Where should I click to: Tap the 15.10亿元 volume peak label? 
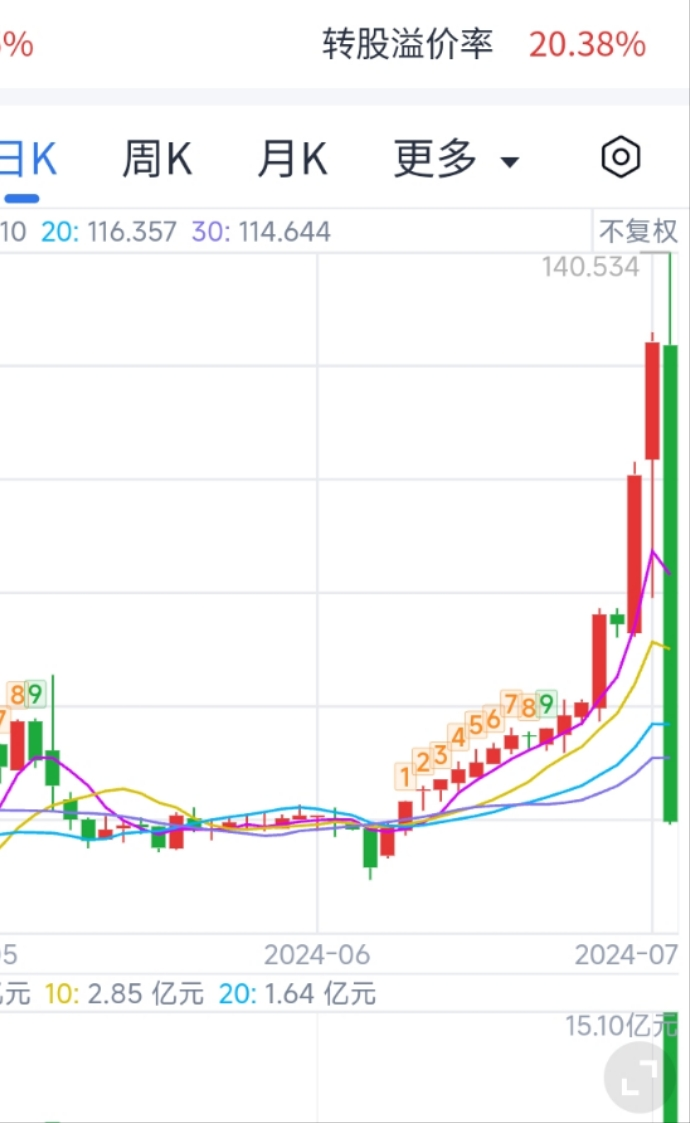click(620, 1026)
